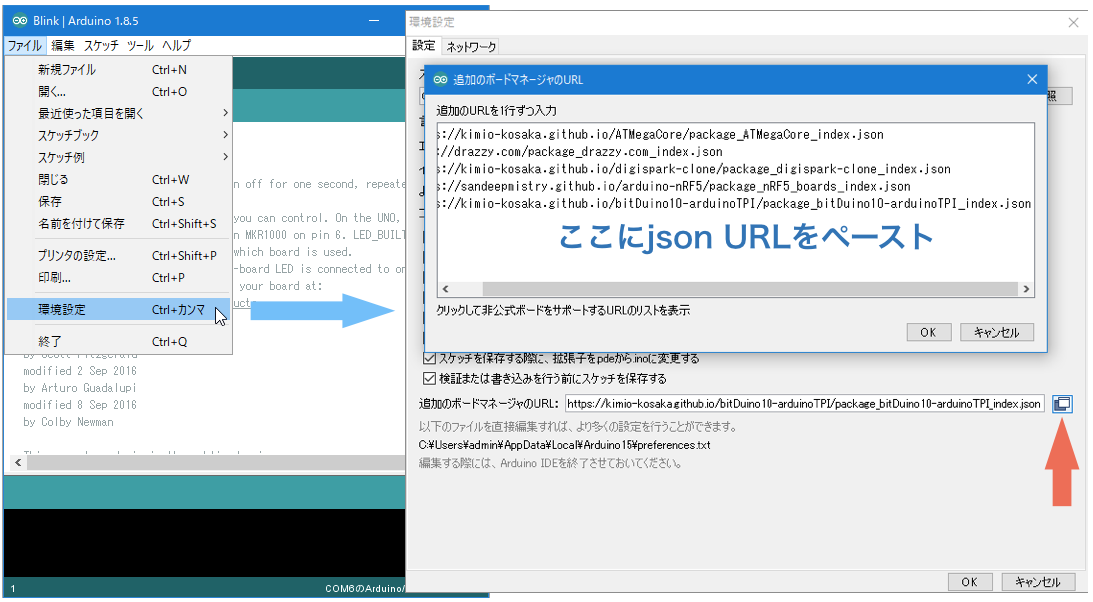The image size is (1093, 602).
Task: Choose 閉じる from the File menu
Action: pyautogui.click(x=119, y=180)
